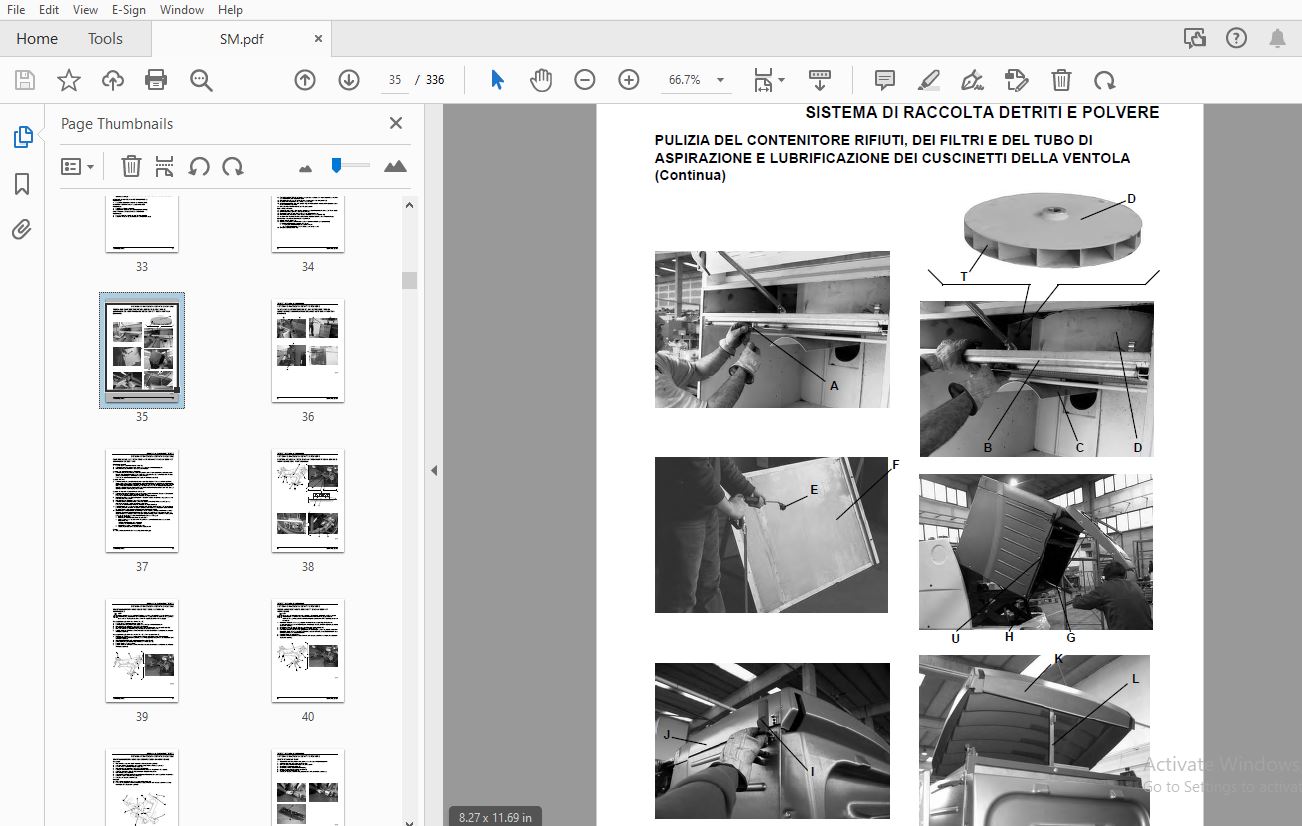The image size is (1302, 826).
Task: Click the scroll up arrow in thumbnails panel
Action: (x=409, y=205)
